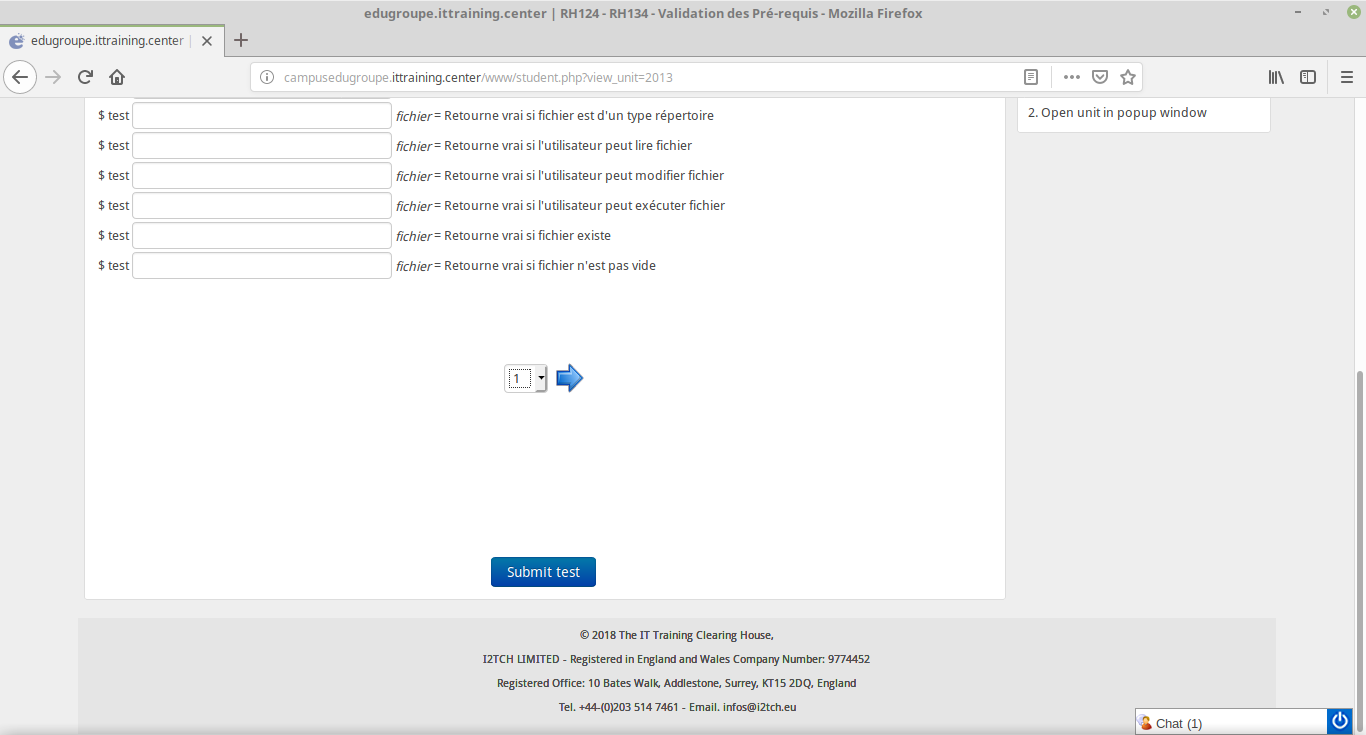
Task: Open the page number dropdown
Action: point(526,378)
